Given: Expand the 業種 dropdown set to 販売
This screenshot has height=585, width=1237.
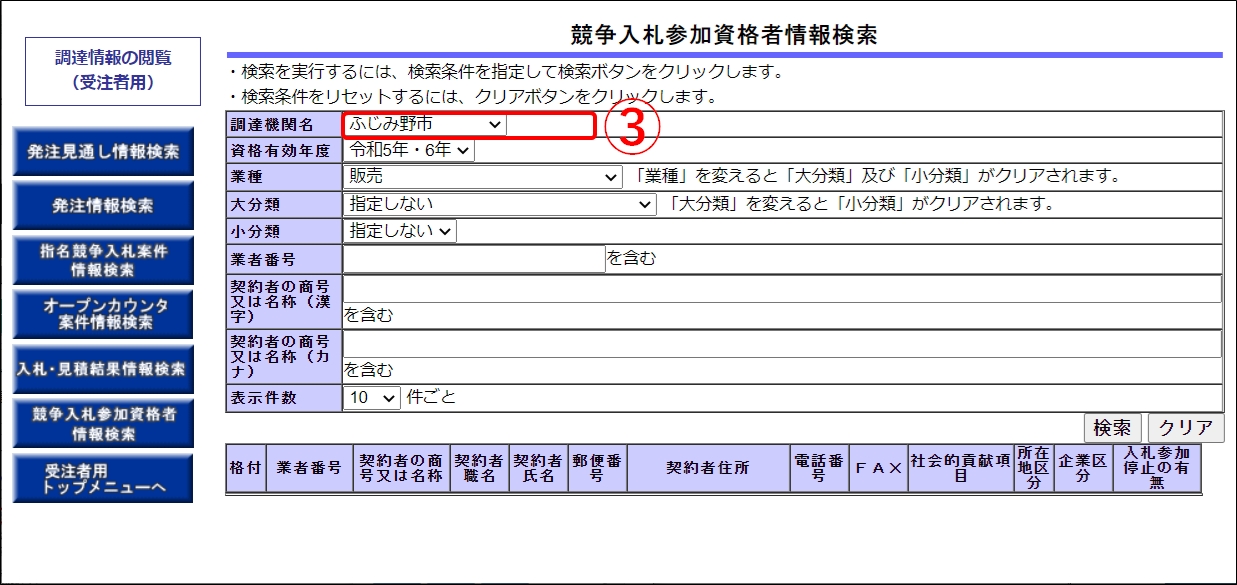Looking at the screenshot, I should tap(483, 177).
